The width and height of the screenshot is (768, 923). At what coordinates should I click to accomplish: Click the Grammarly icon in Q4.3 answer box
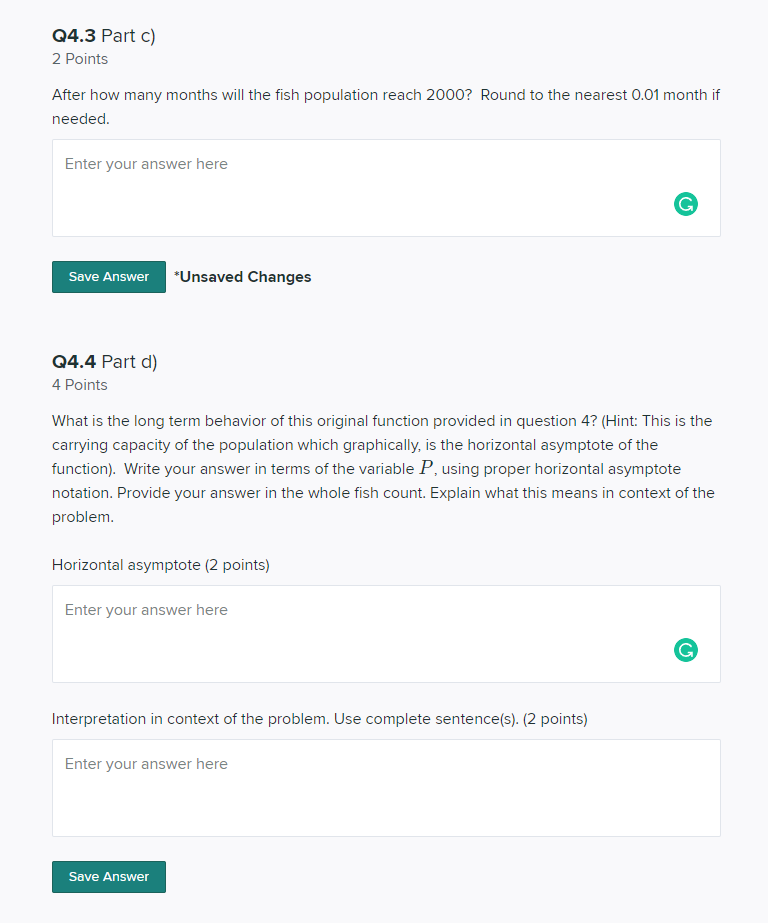point(686,204)
